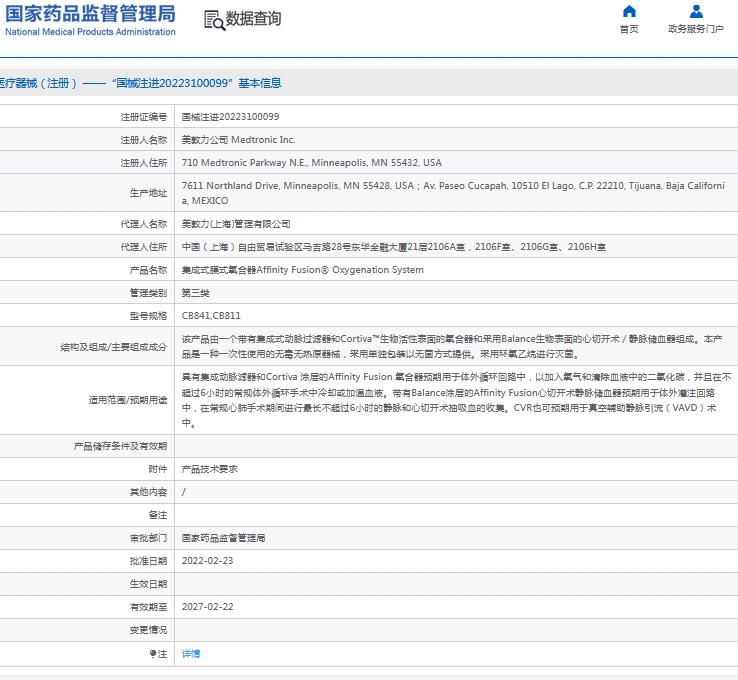This screenshot has width=738, height=680.
Task: Click the 注册人名称 row label
Action: tap(144, 140)
